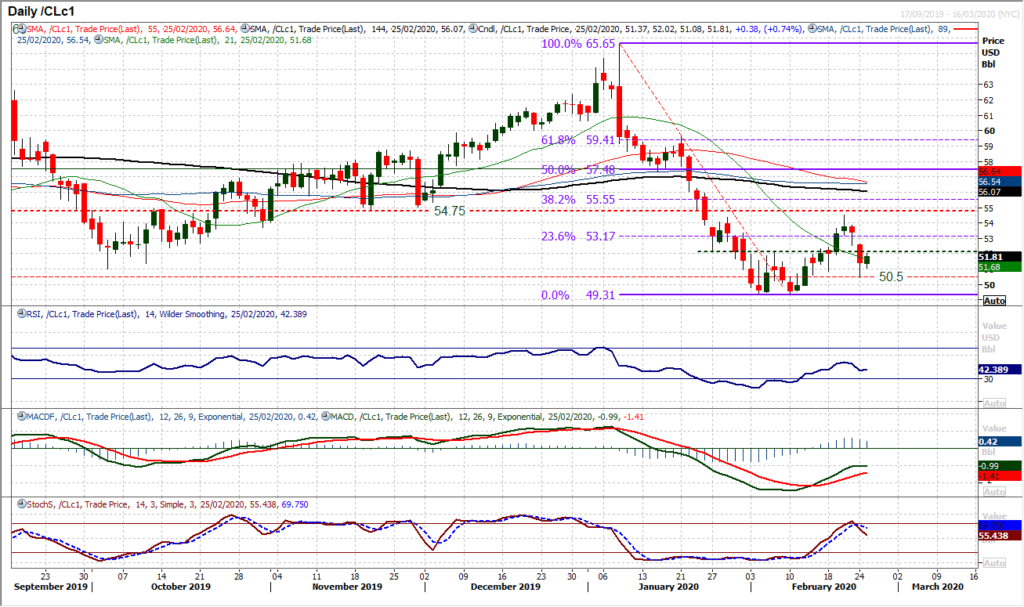Click the clock icon beside the 89-period SMA legend
1024x607 pixels.
tap(811, 29)
